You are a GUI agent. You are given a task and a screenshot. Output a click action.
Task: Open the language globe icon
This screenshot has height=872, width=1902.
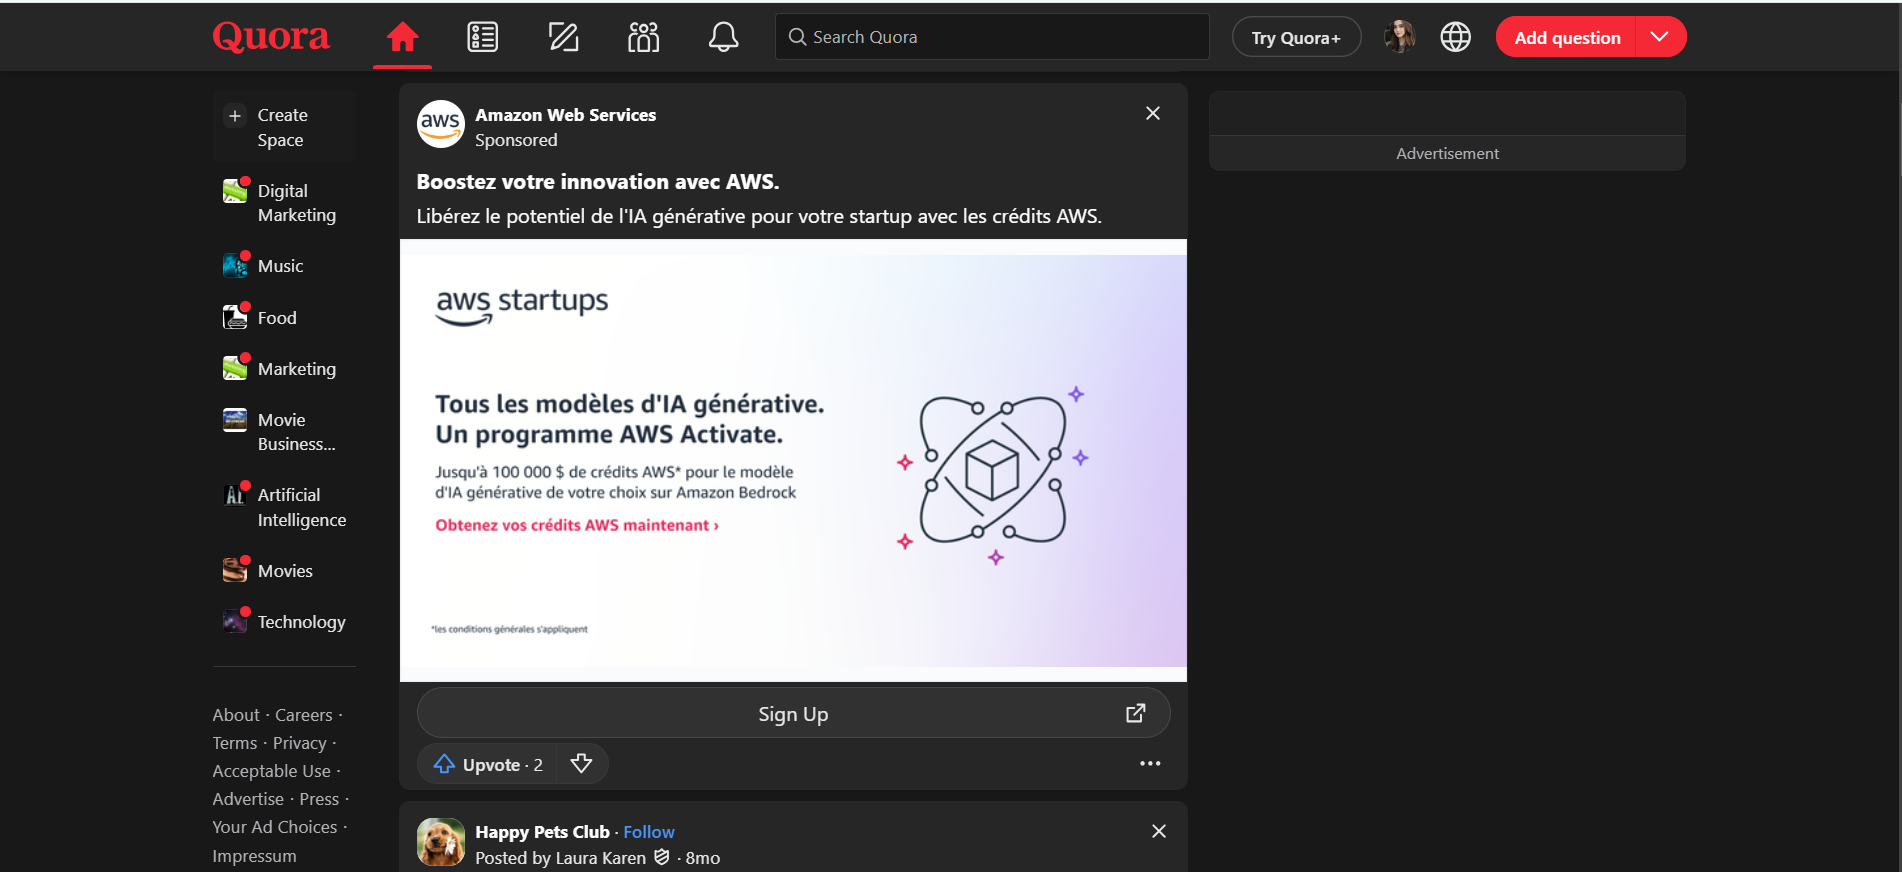click(x=1455, y=37)
